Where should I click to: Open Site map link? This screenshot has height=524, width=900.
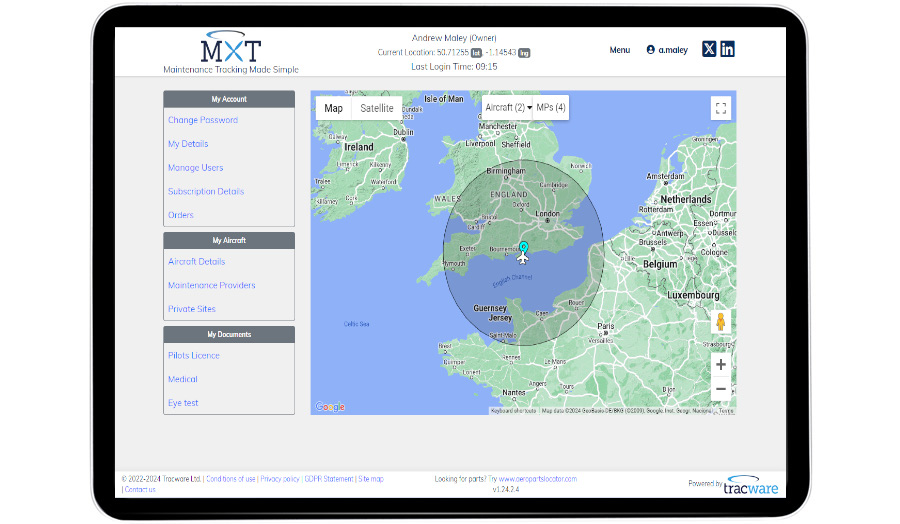click(x=371, y=479)
